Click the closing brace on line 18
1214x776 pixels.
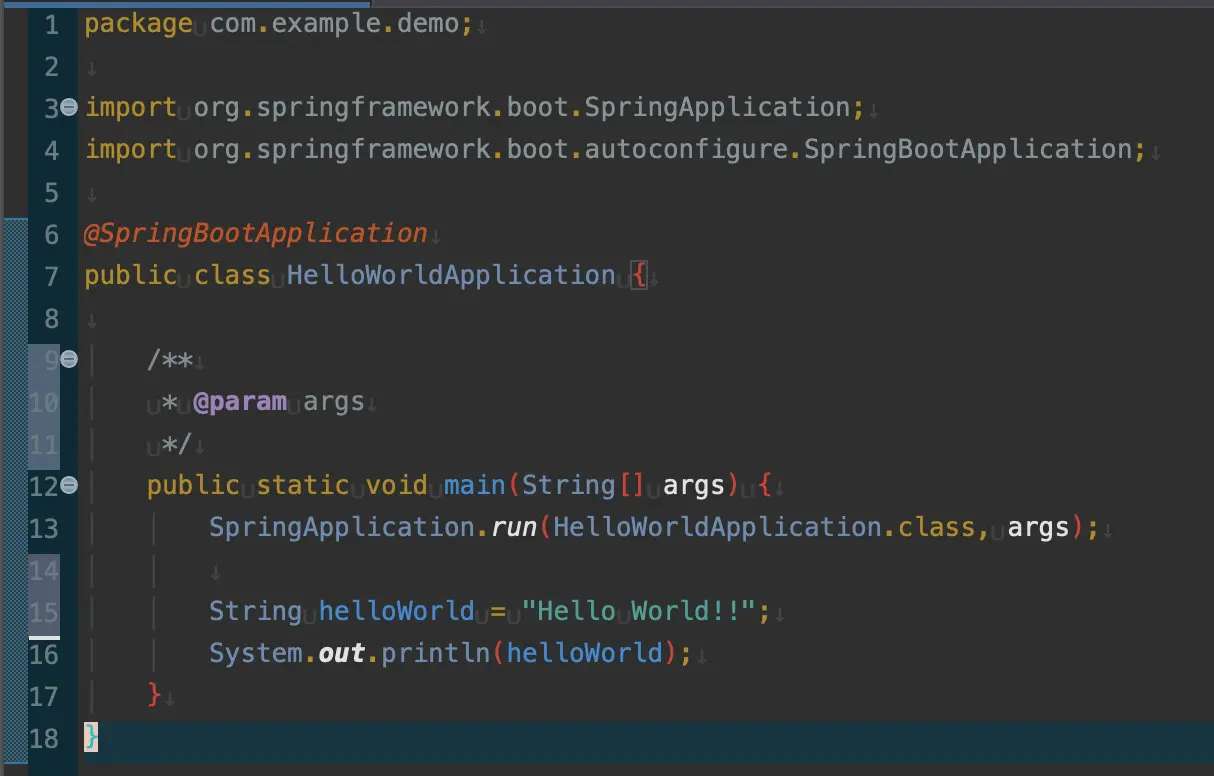pyautogui.click(x=91, y=738)
